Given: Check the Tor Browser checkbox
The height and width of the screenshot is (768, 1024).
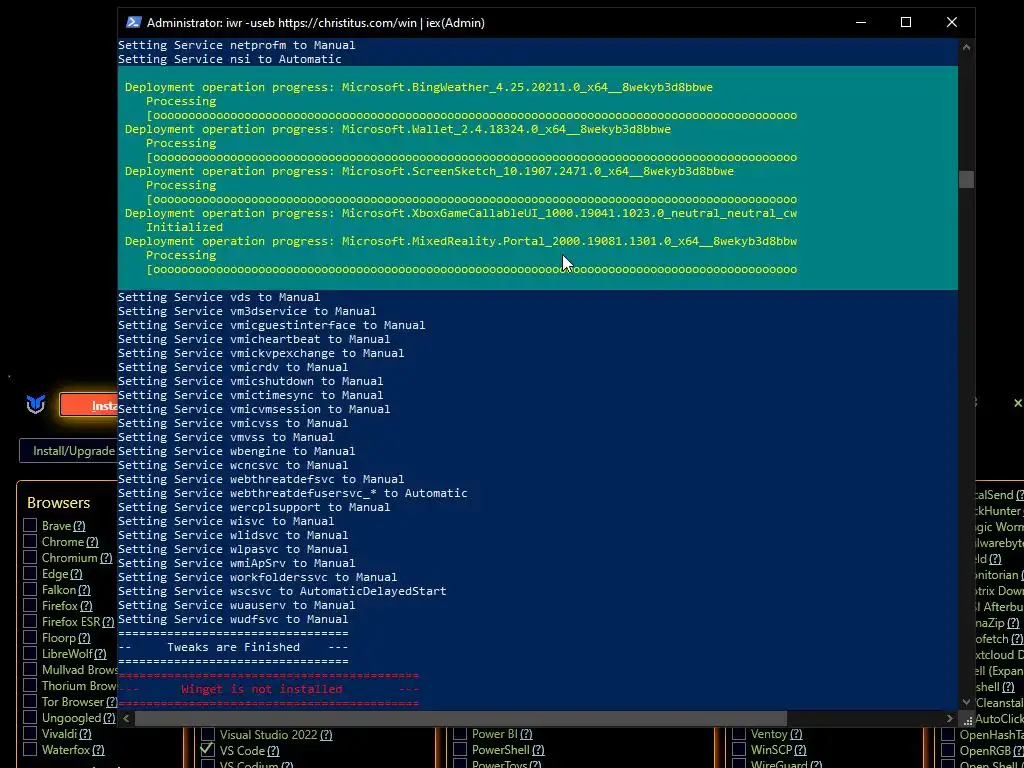Looking at the screenshot, I should pyautogui.click(x=30, y=701).
